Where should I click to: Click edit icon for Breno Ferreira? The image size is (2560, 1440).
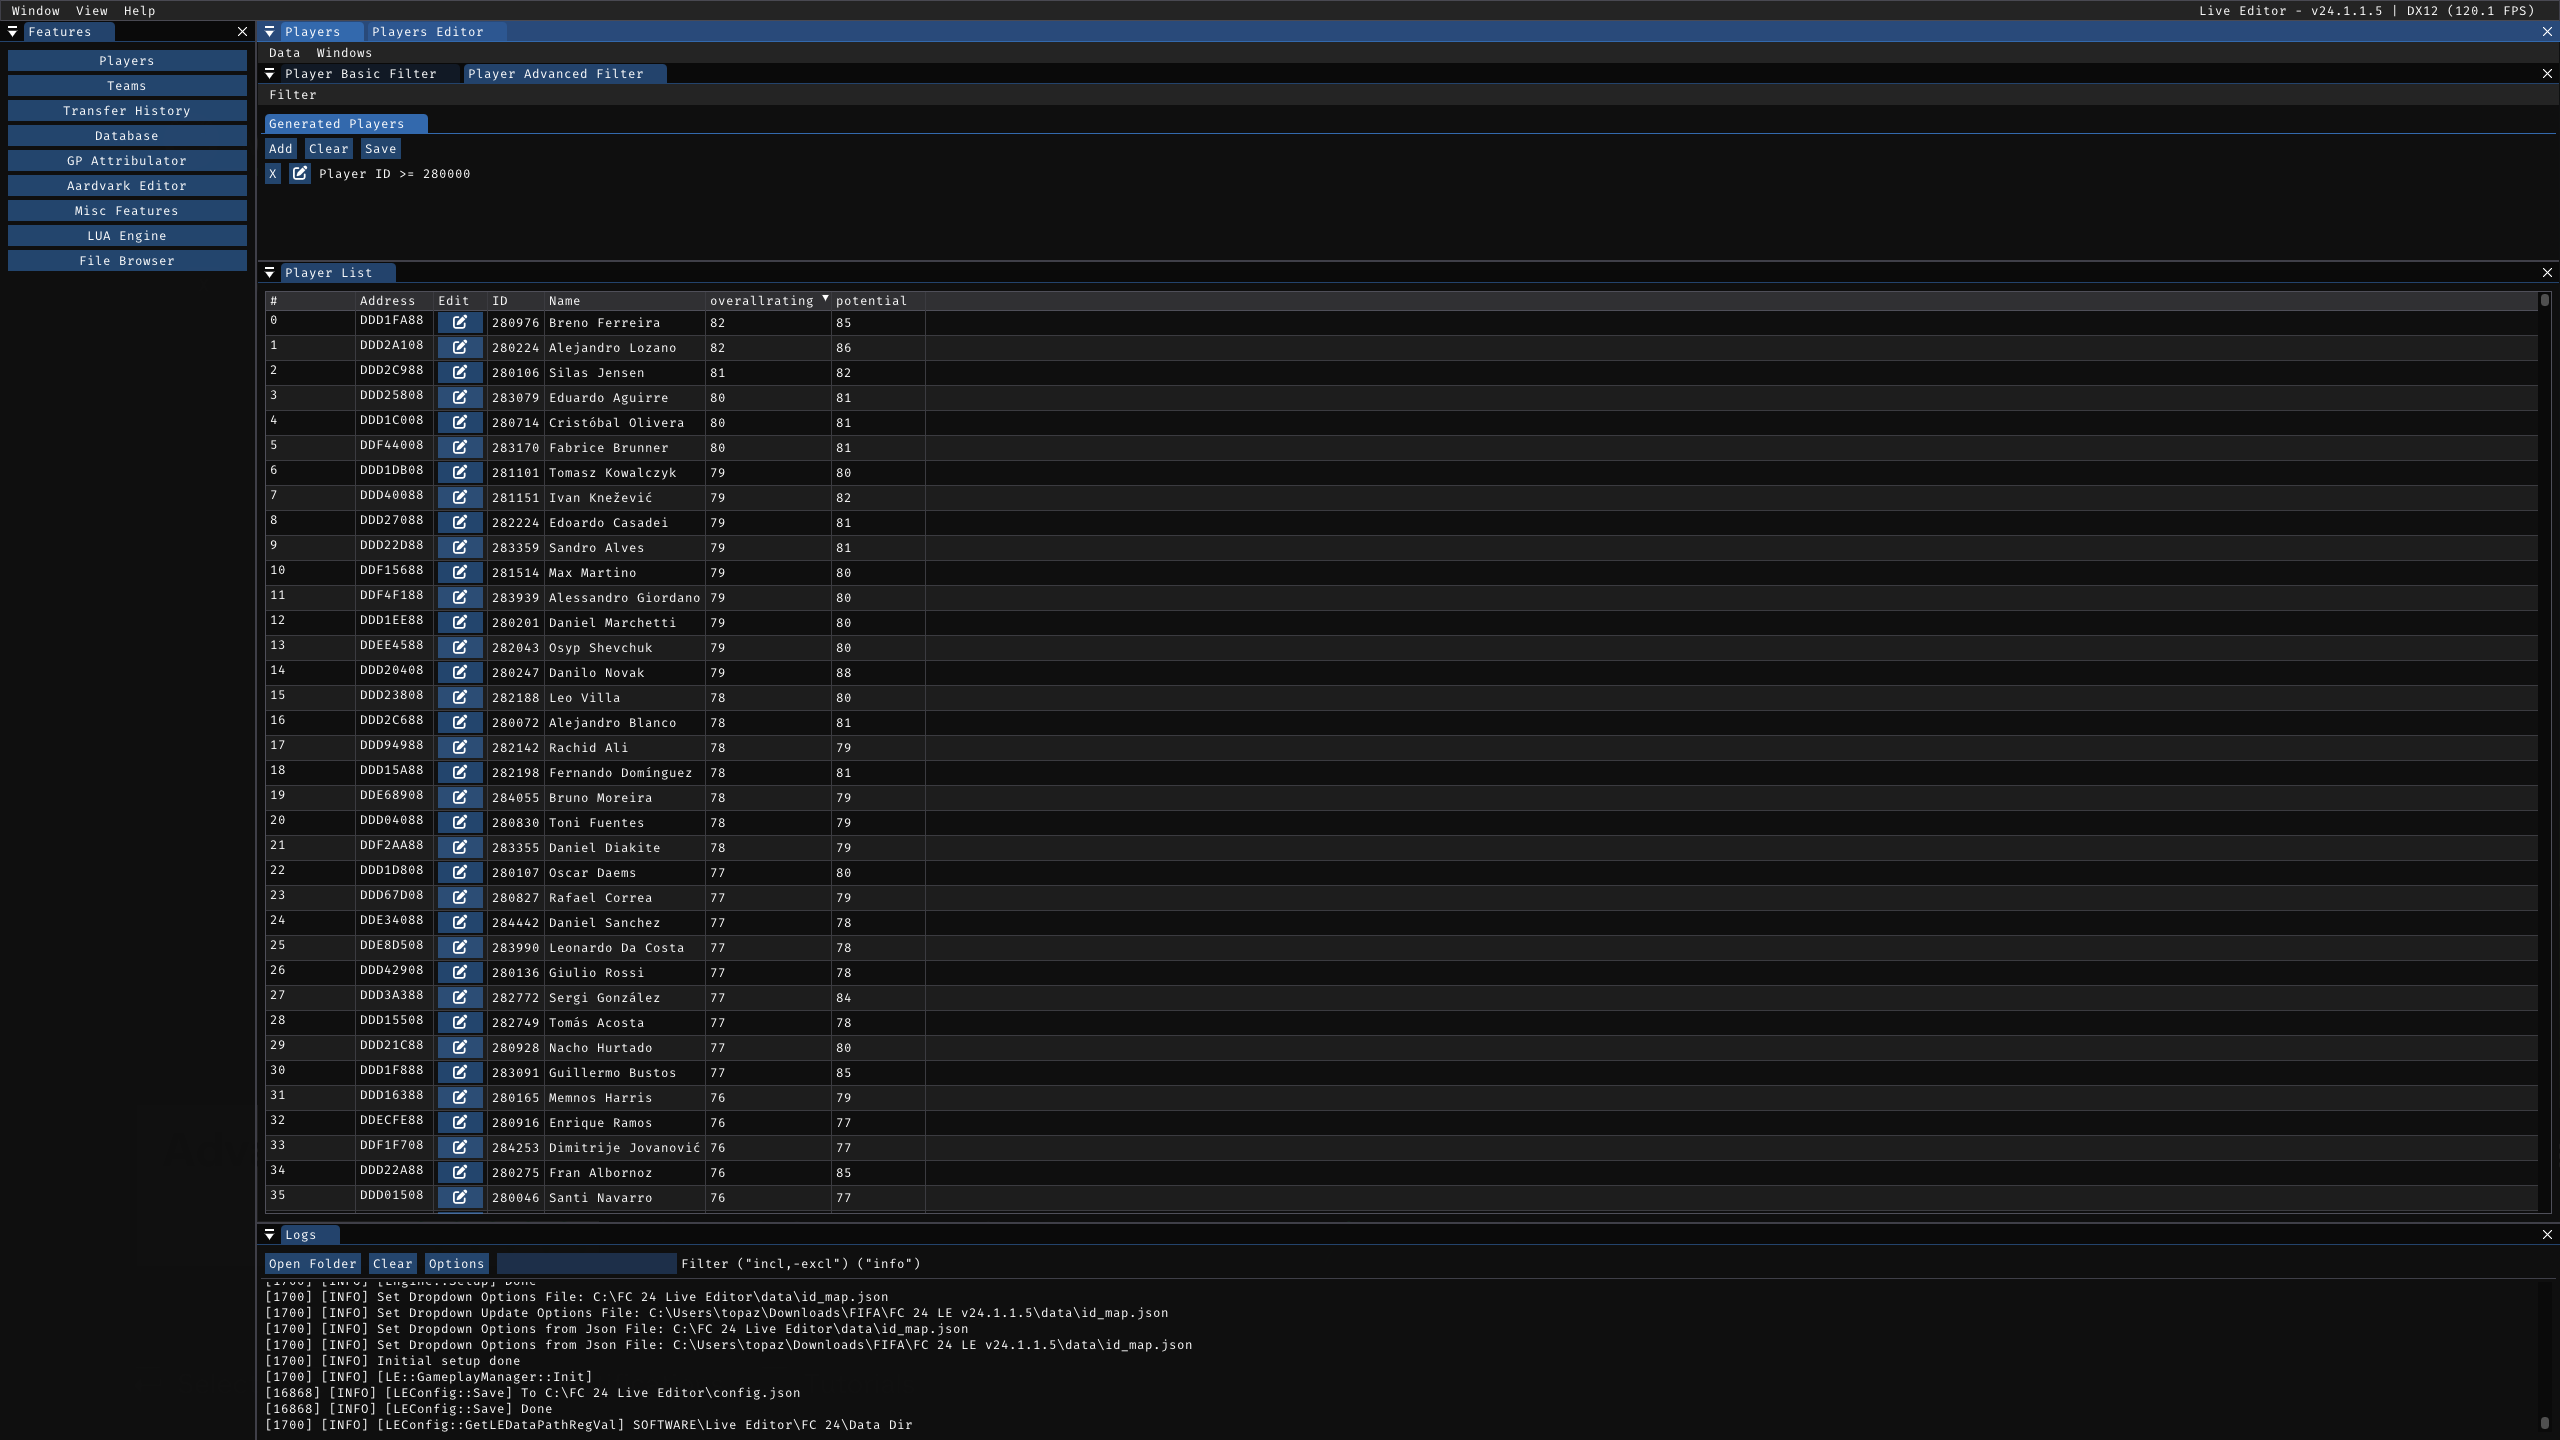(460, 322)
